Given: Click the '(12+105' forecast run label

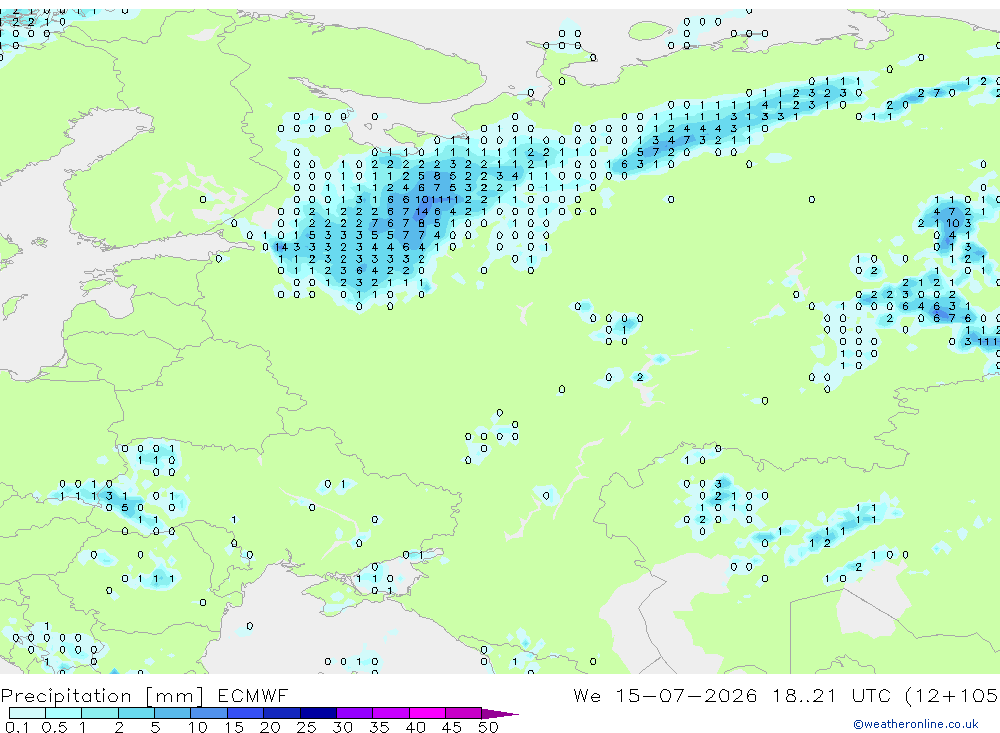Looking at the screenshot, I should pyautogui.click(x=952, y=695).
